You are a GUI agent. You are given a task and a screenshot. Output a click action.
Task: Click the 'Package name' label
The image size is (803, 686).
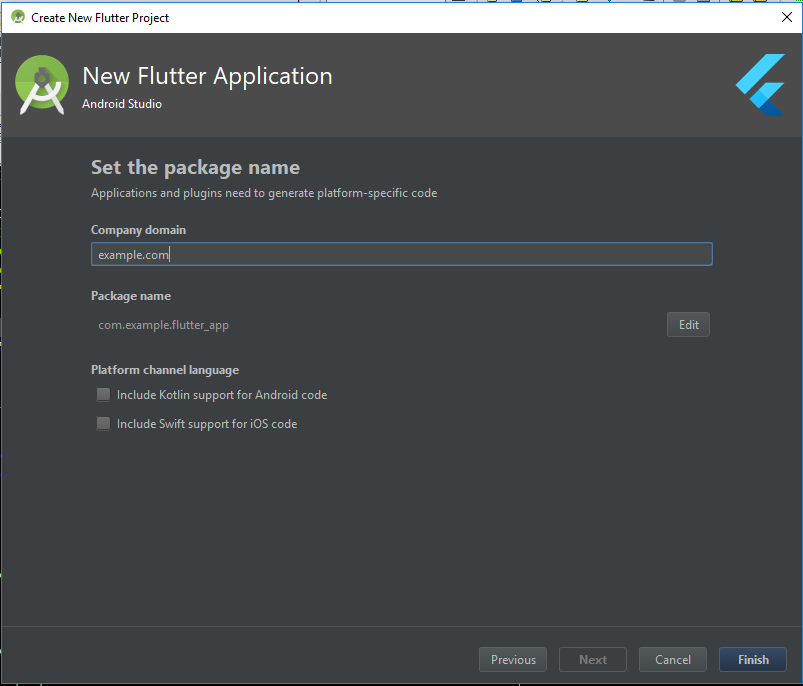(131, 296)
